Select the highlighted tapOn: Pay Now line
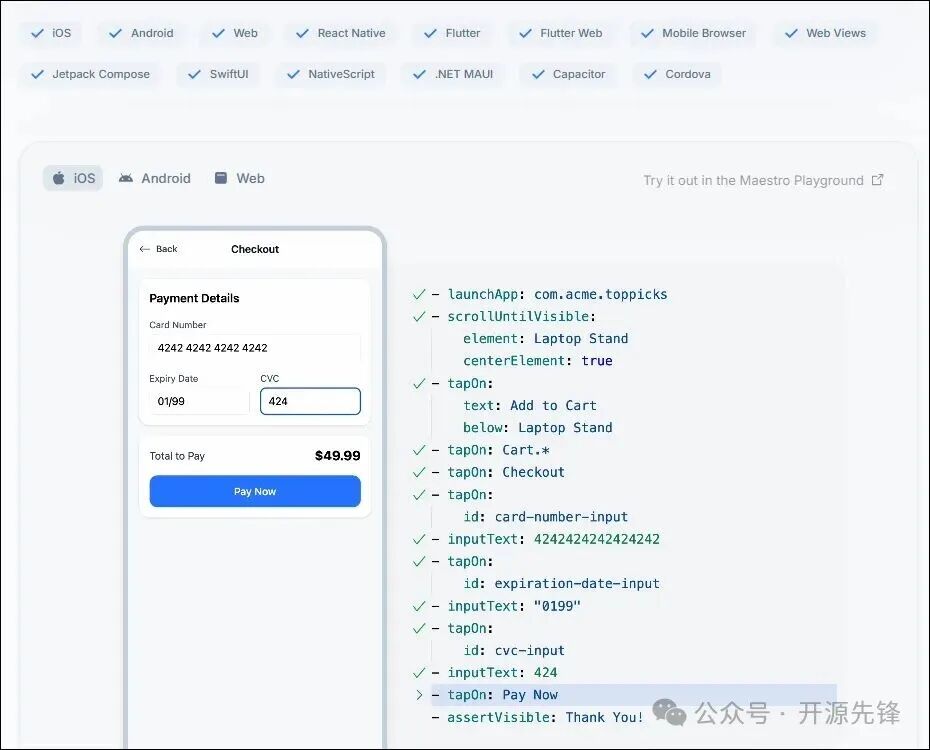 (633, 695)
